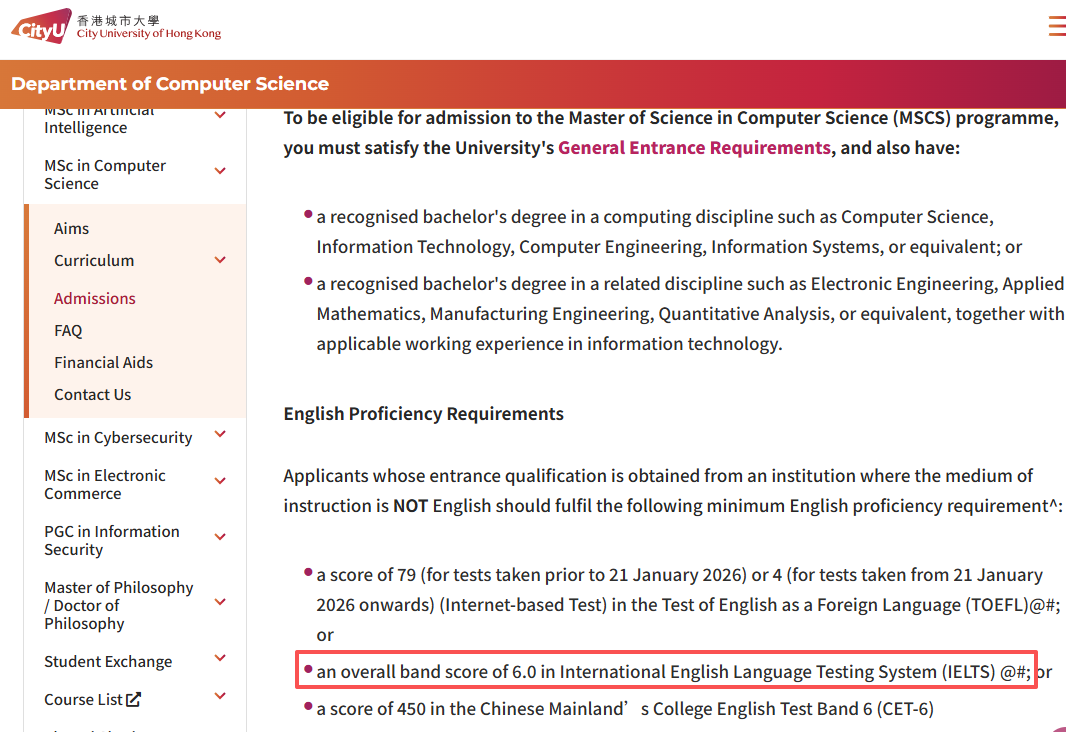The height and width of the screenshot is (732, 1066).
Task: Go to the FAQ page
Action: (68, 330)
